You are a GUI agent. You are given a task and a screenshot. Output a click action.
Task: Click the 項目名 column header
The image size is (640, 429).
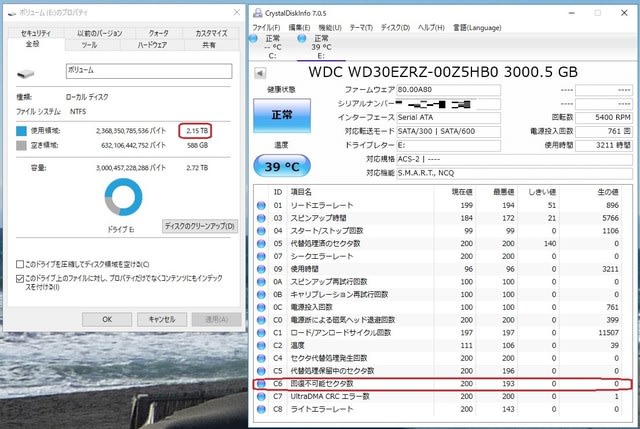(x=301, y=192)
